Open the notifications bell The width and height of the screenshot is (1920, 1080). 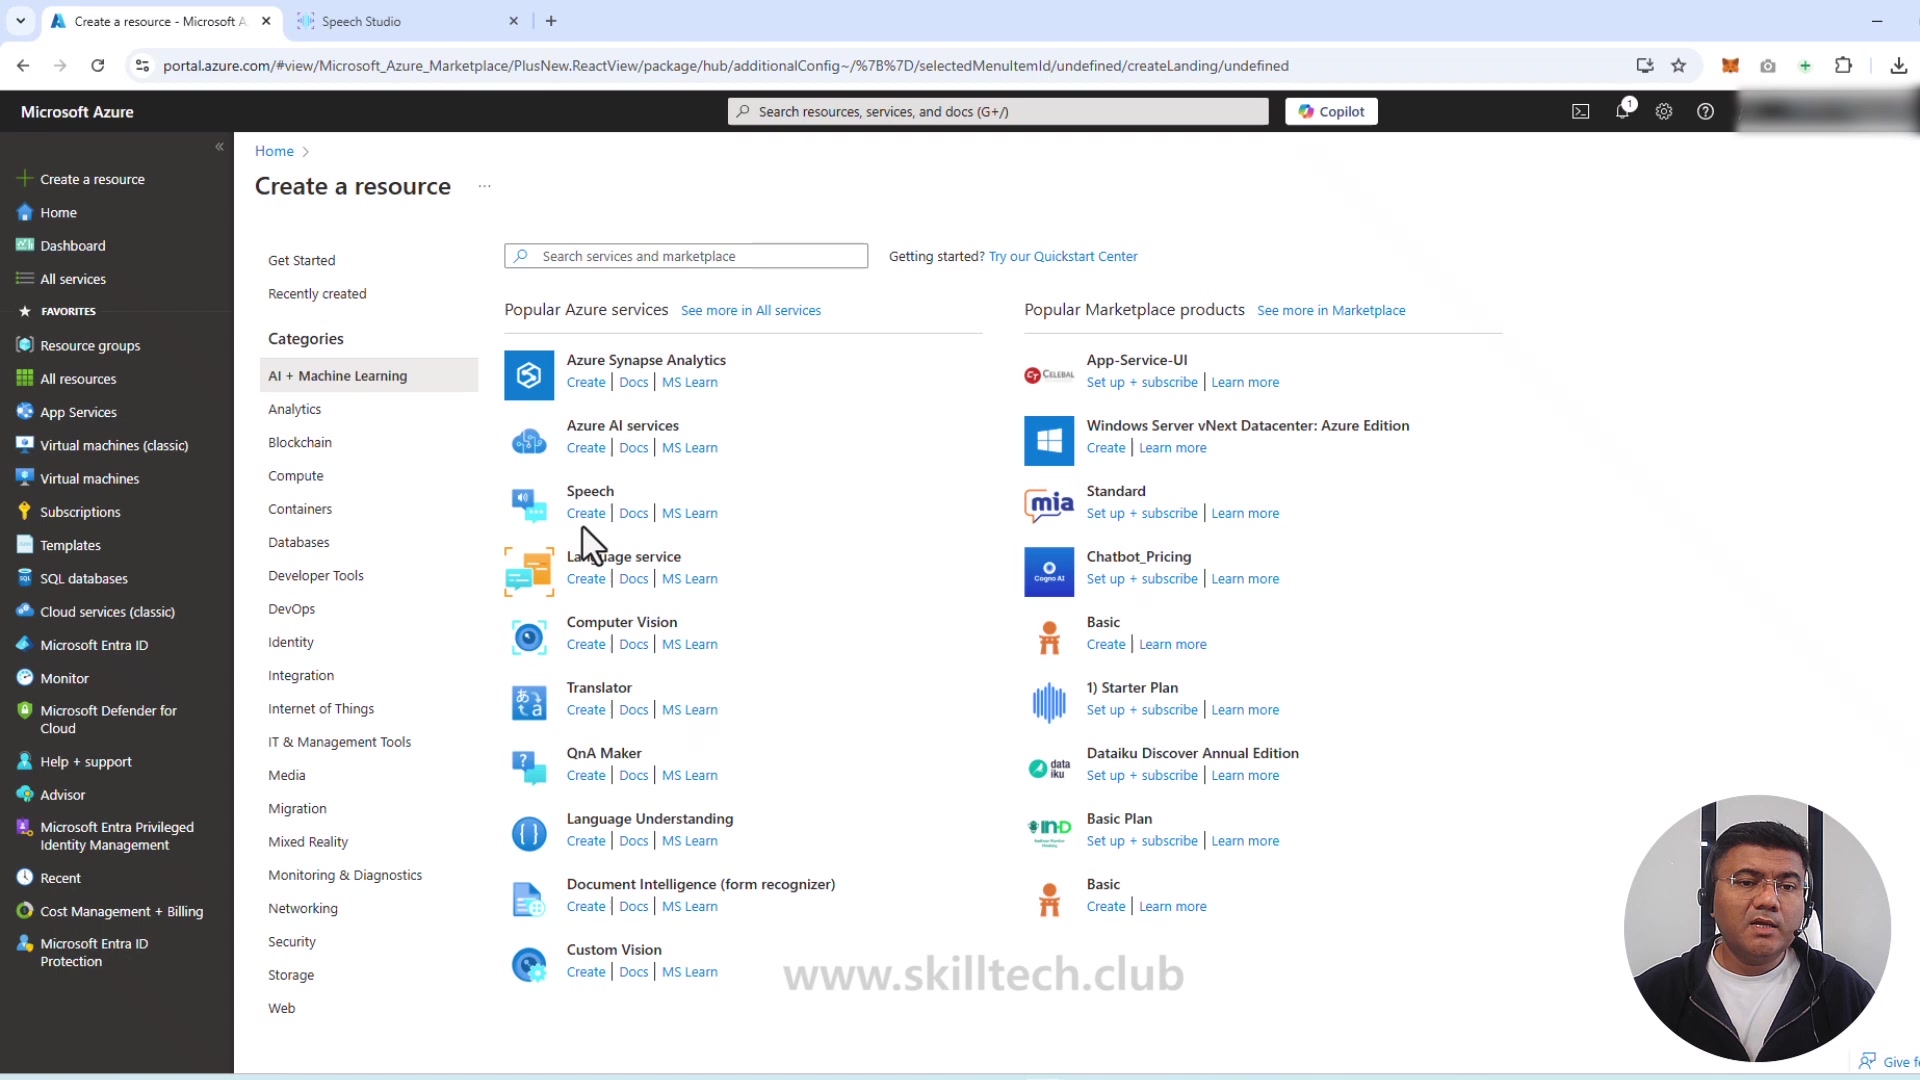tap(1622, 111)
